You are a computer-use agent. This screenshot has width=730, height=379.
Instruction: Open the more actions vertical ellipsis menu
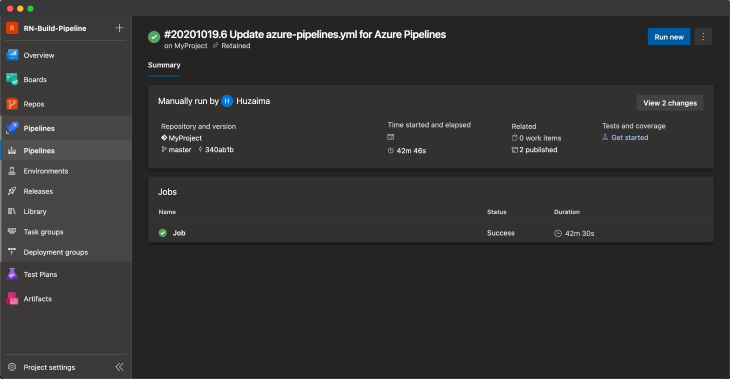pyautogui.click(x=703, y=37)
